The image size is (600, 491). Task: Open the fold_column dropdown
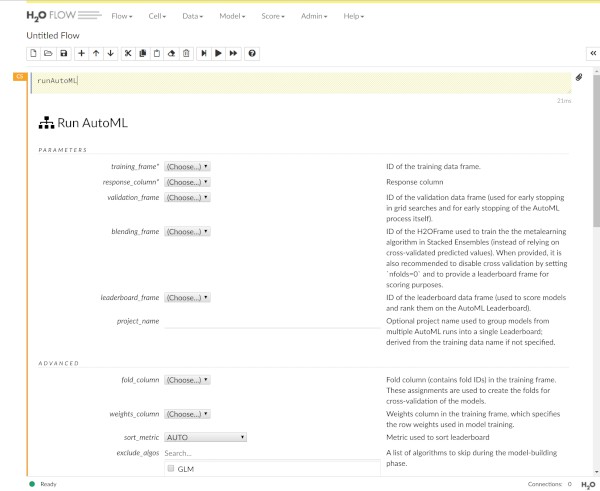(188, 380)
